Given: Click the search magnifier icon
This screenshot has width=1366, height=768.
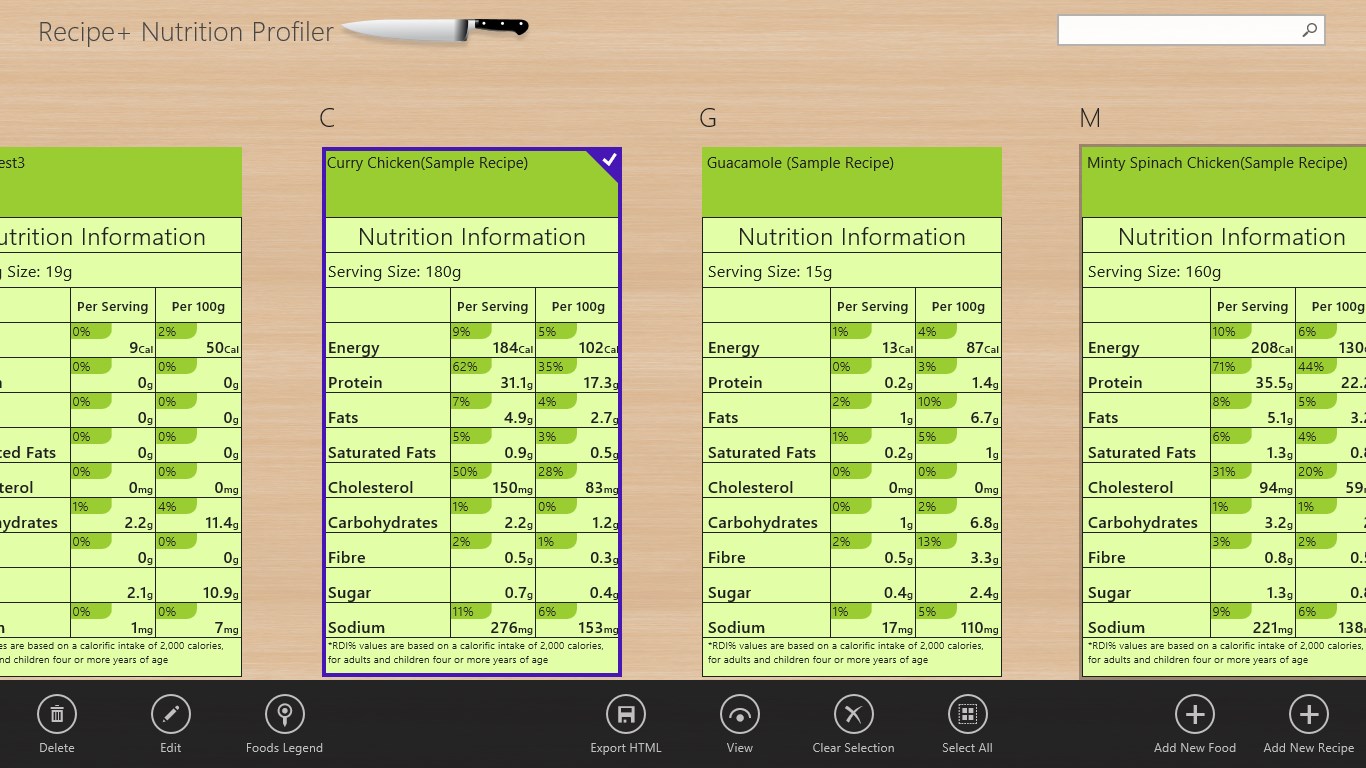Looking at the screenshot, I should [1309, 31].
